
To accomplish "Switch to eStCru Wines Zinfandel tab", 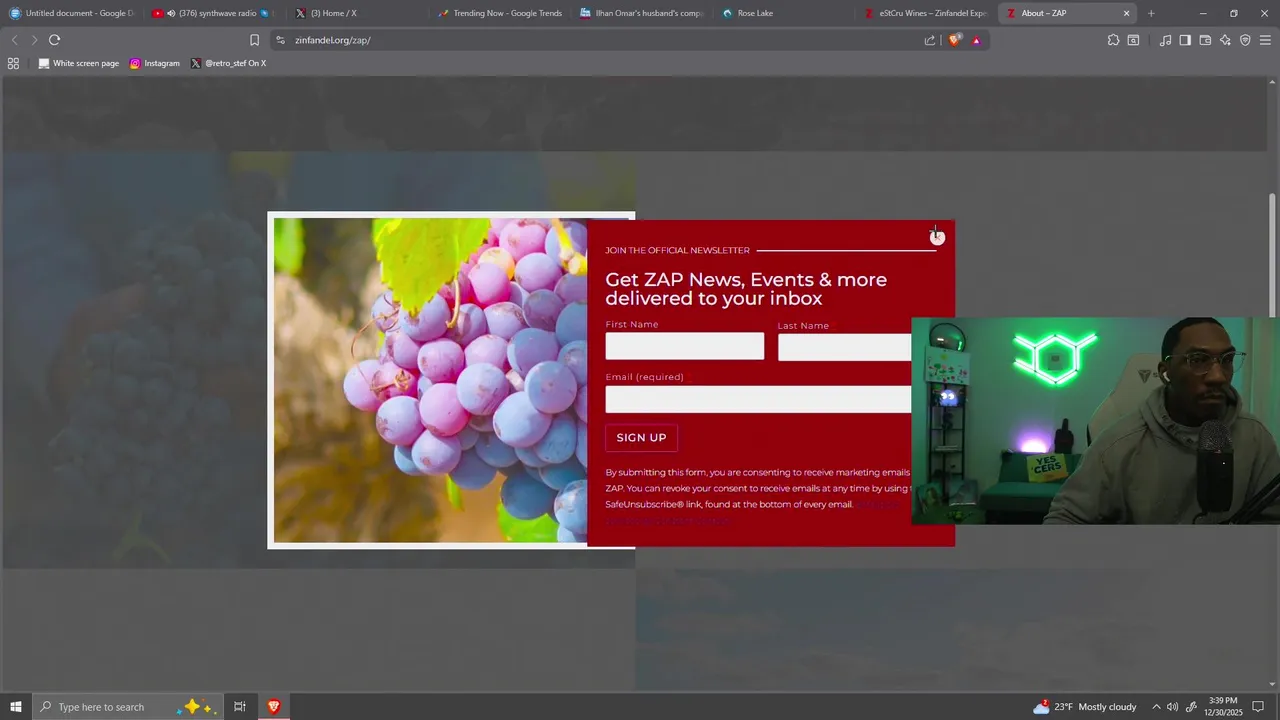I will pos(926,13).
